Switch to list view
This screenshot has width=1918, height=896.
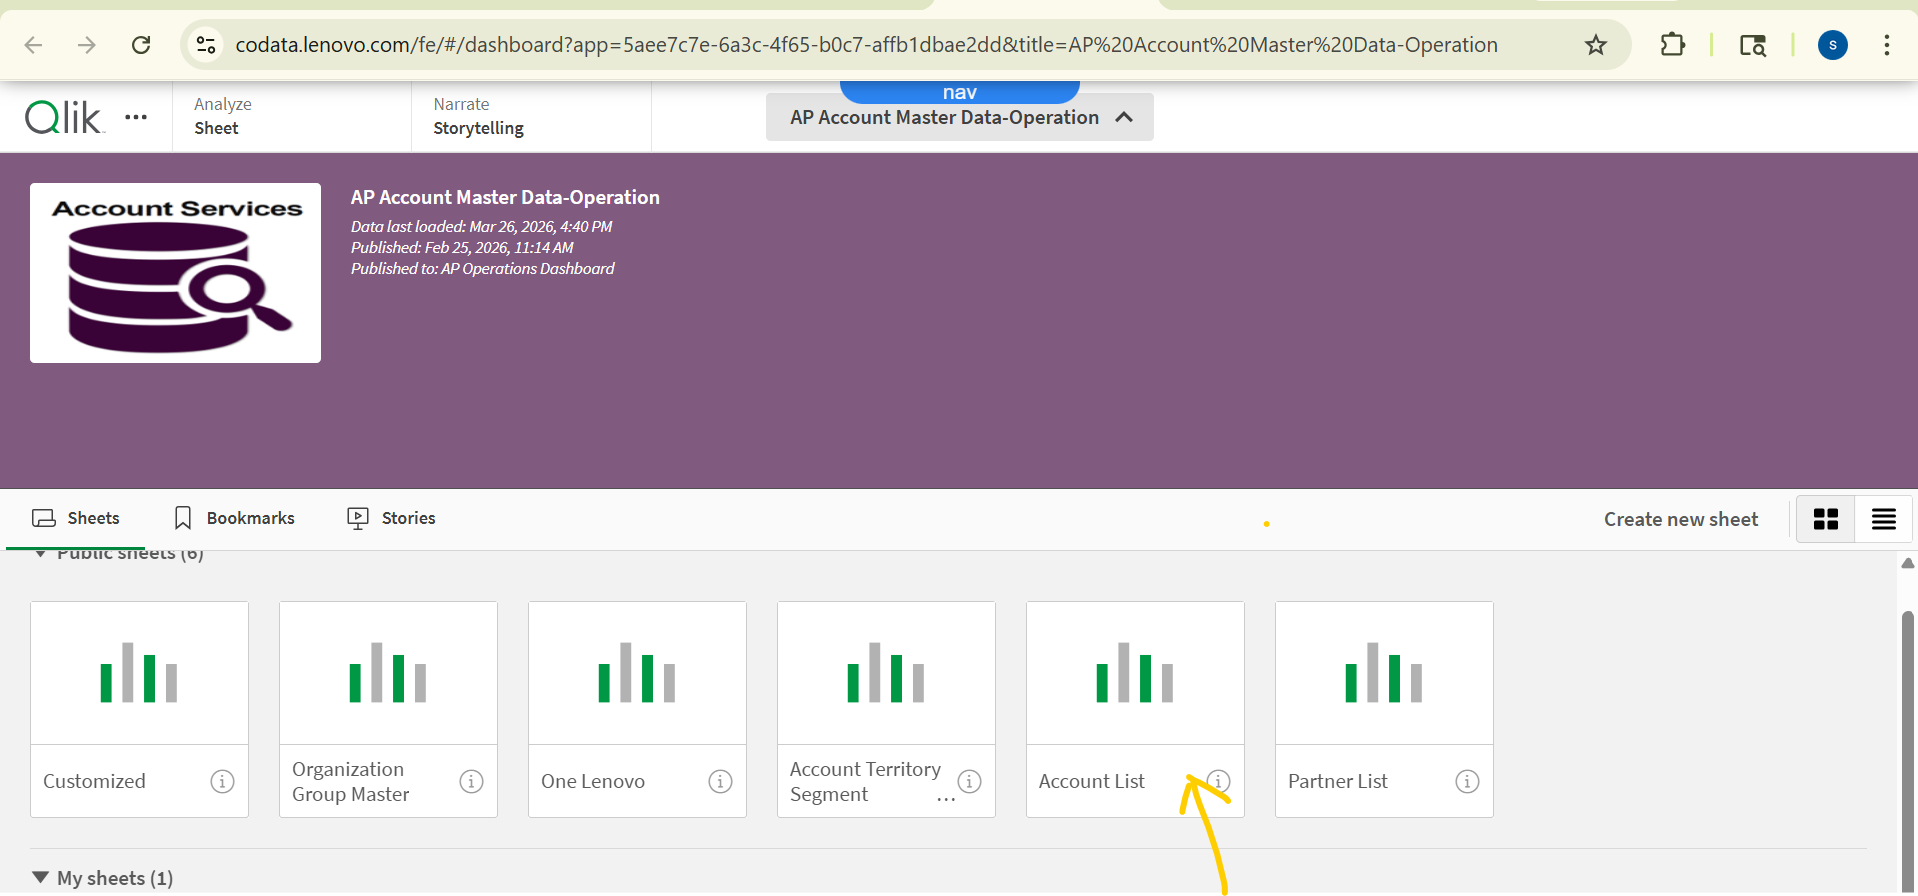1884,519
